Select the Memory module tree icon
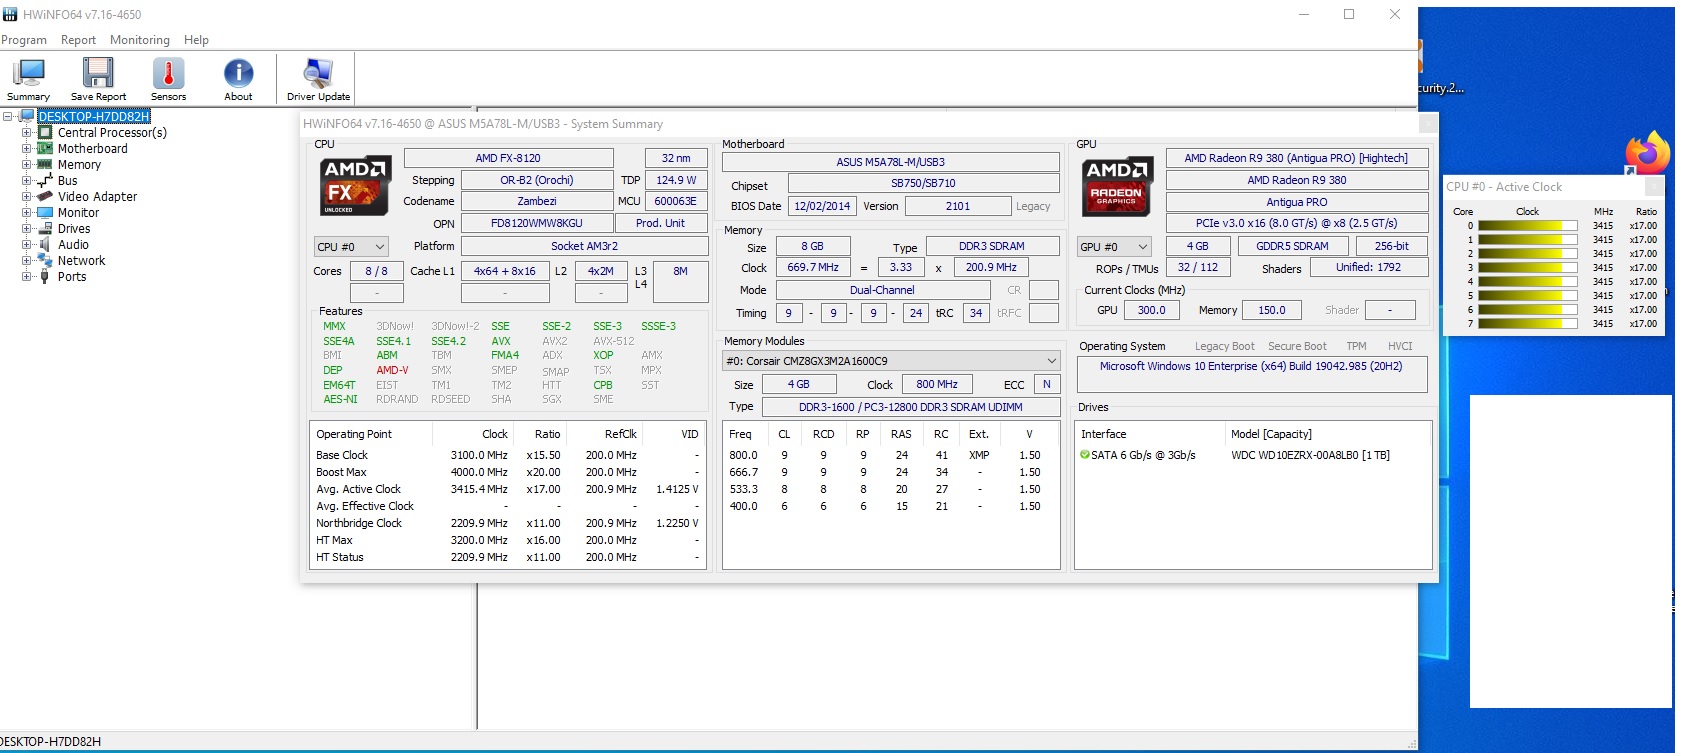This screenshot has width=1681, height=753. 45,164
